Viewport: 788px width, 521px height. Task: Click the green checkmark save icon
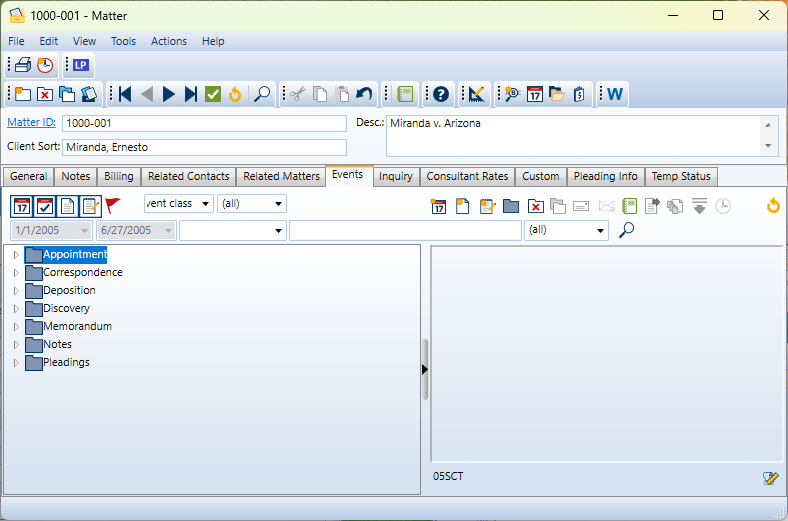pyautogui.click(x=213, y=94)
